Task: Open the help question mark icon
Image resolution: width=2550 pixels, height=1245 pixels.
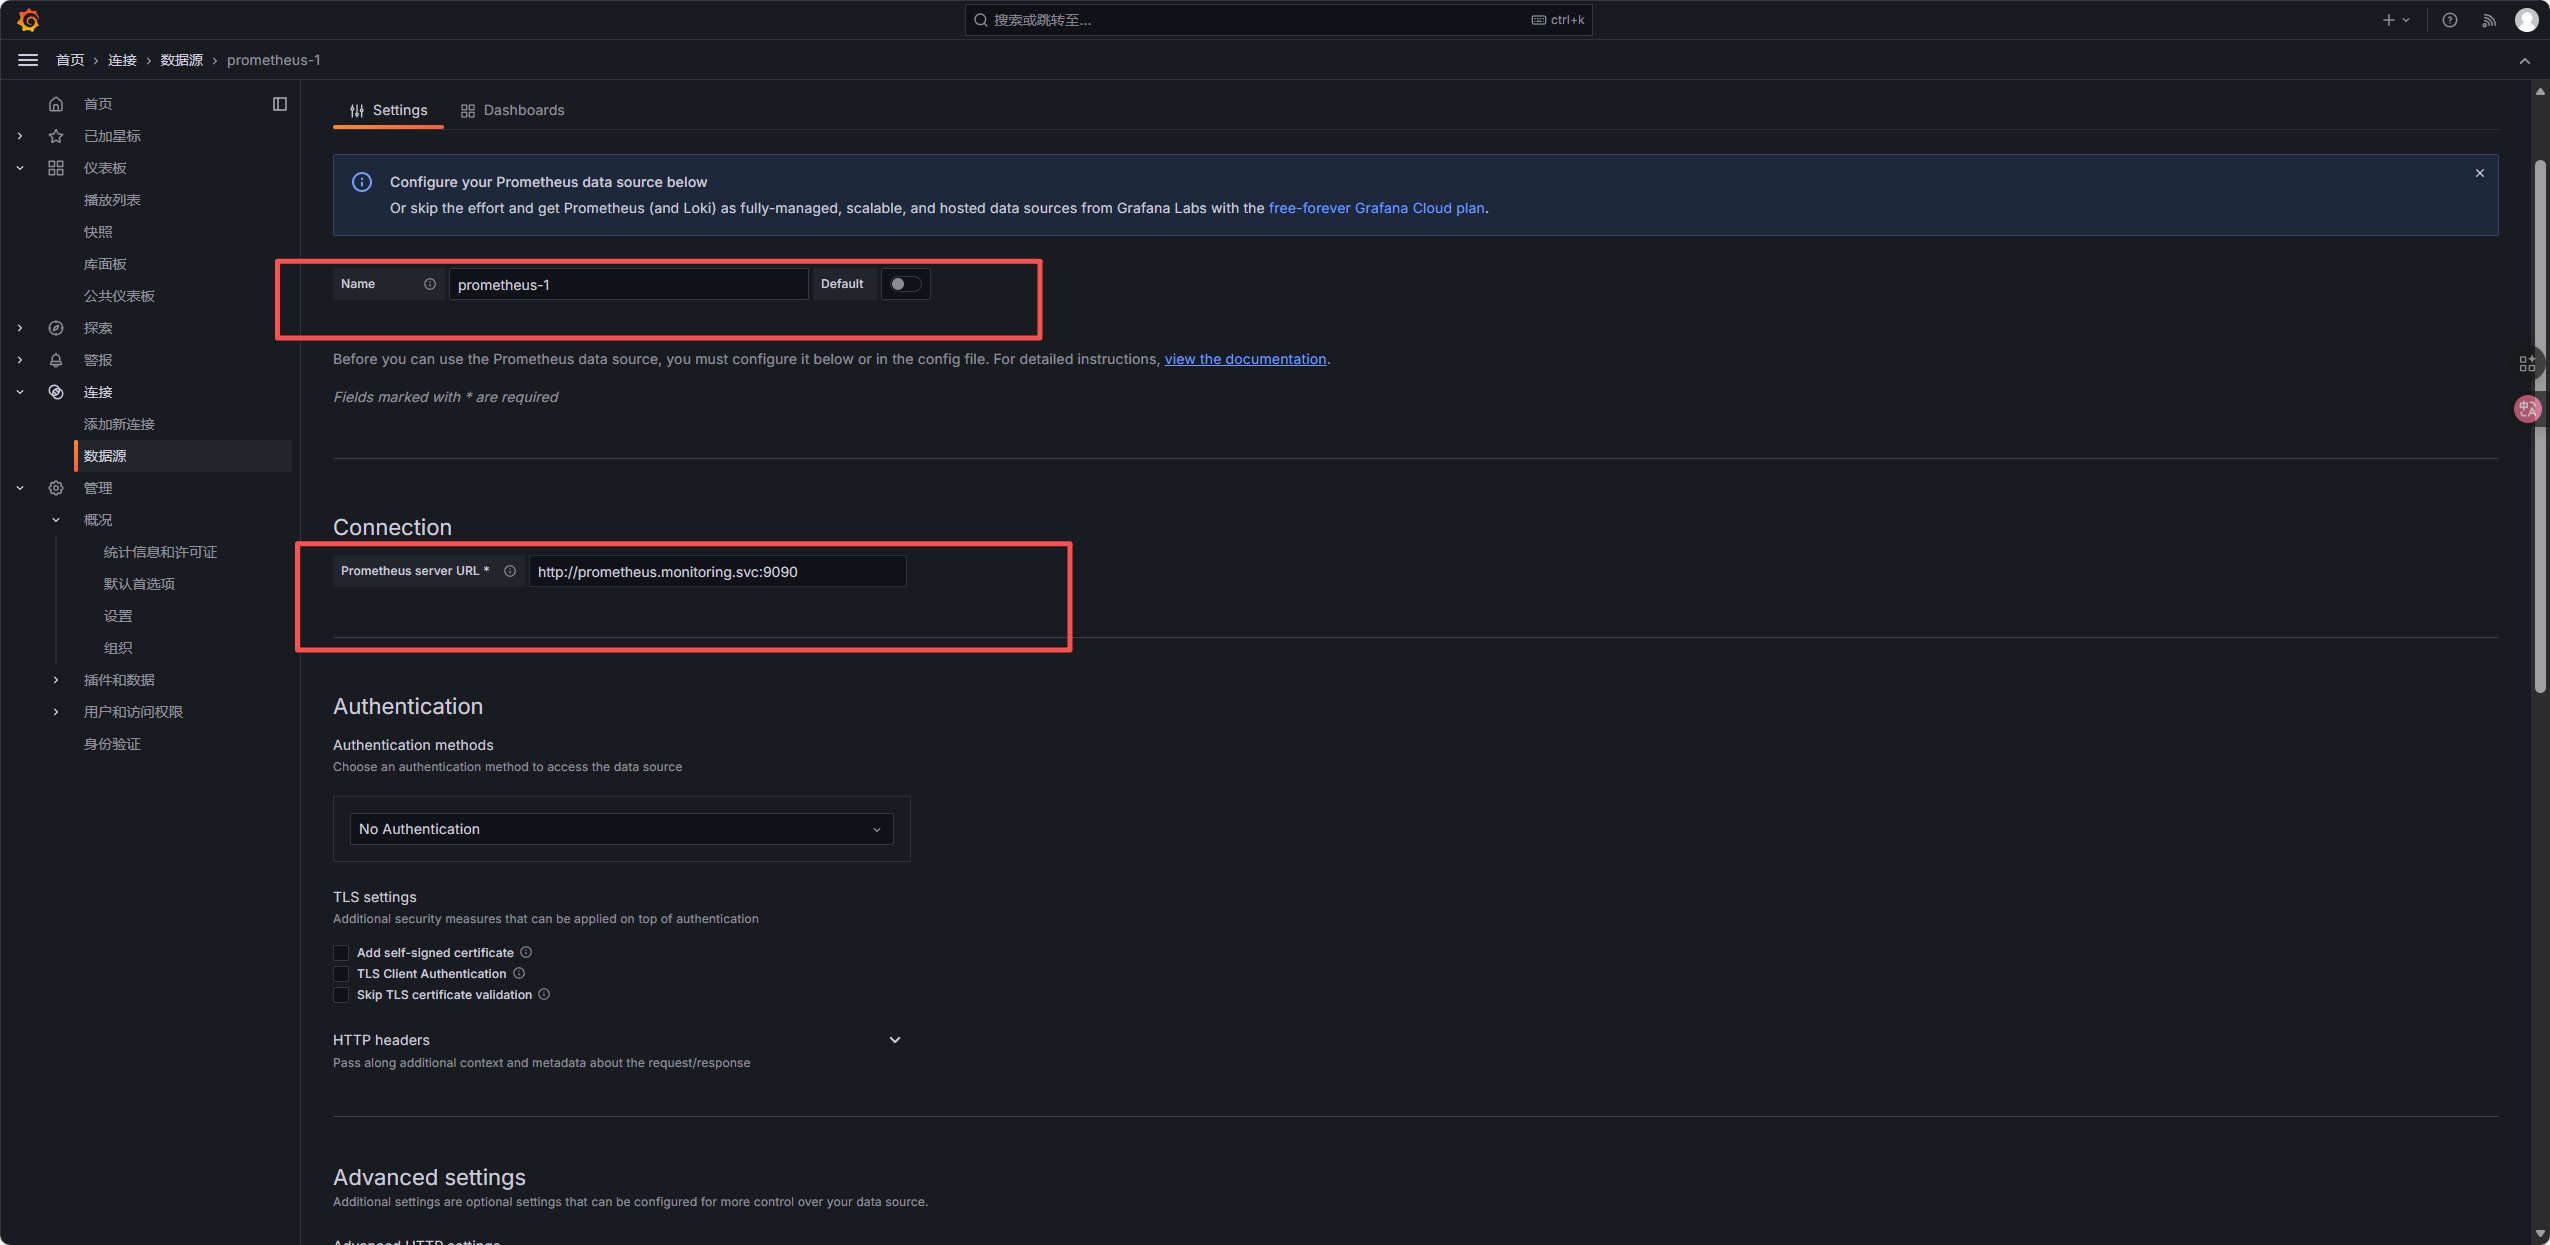Action: coord(2449,20)
